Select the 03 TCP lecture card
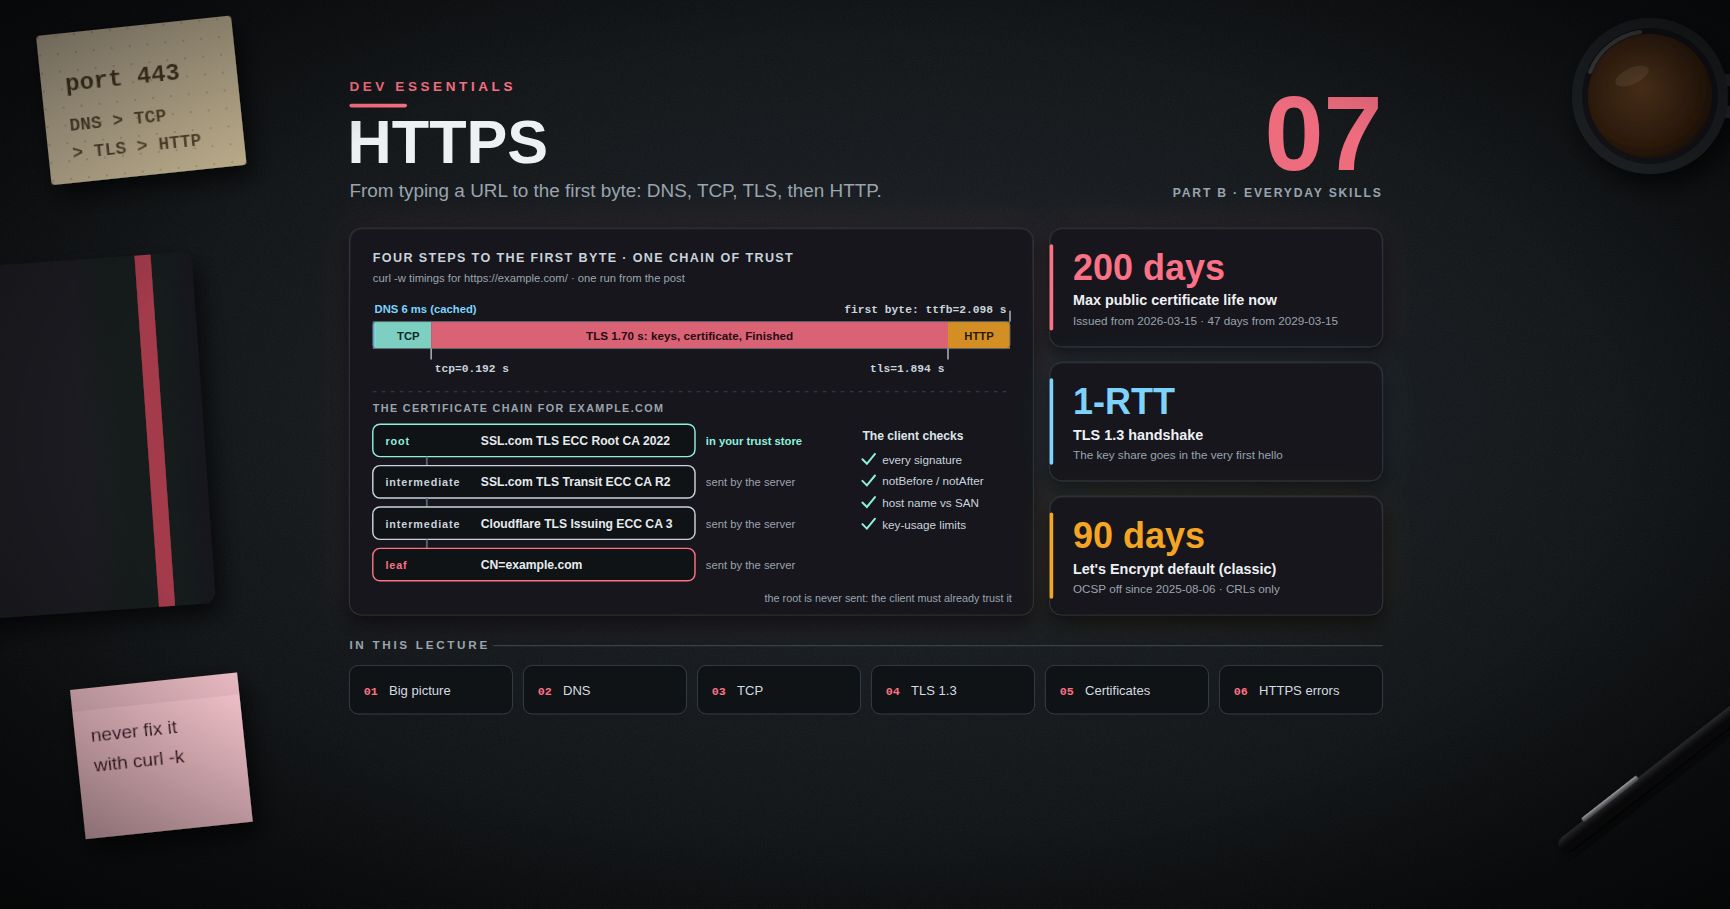Image resolution: width=1730 pixels, height=909 pixels. click(779, 690)
